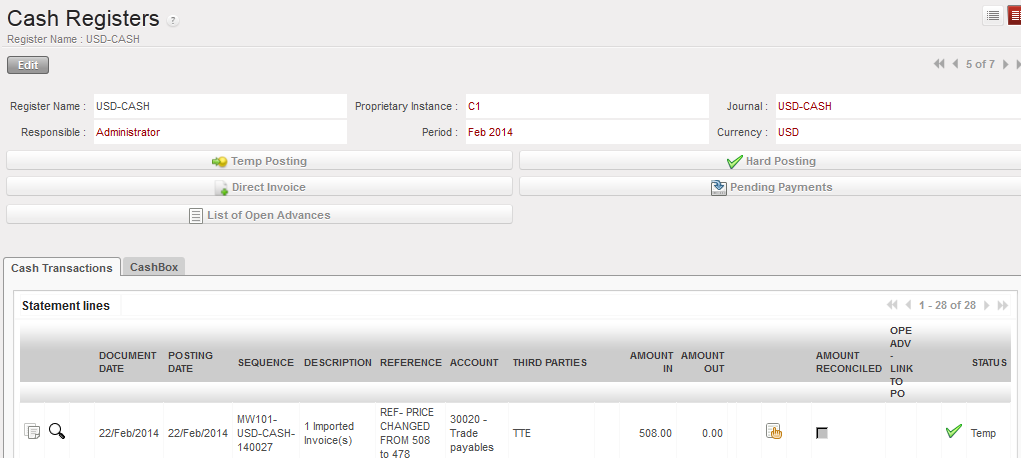Go to next page of statement lines
The width and height of the screenshot is (1021, 458).
pos(987,305)
